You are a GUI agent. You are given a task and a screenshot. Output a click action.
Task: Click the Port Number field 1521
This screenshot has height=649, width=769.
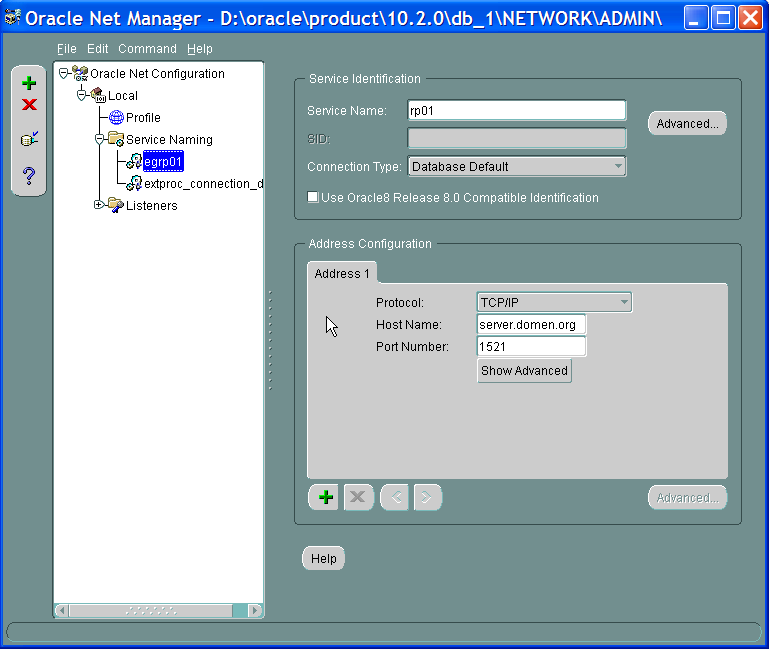pyautogui.click(x=531, y=346)
